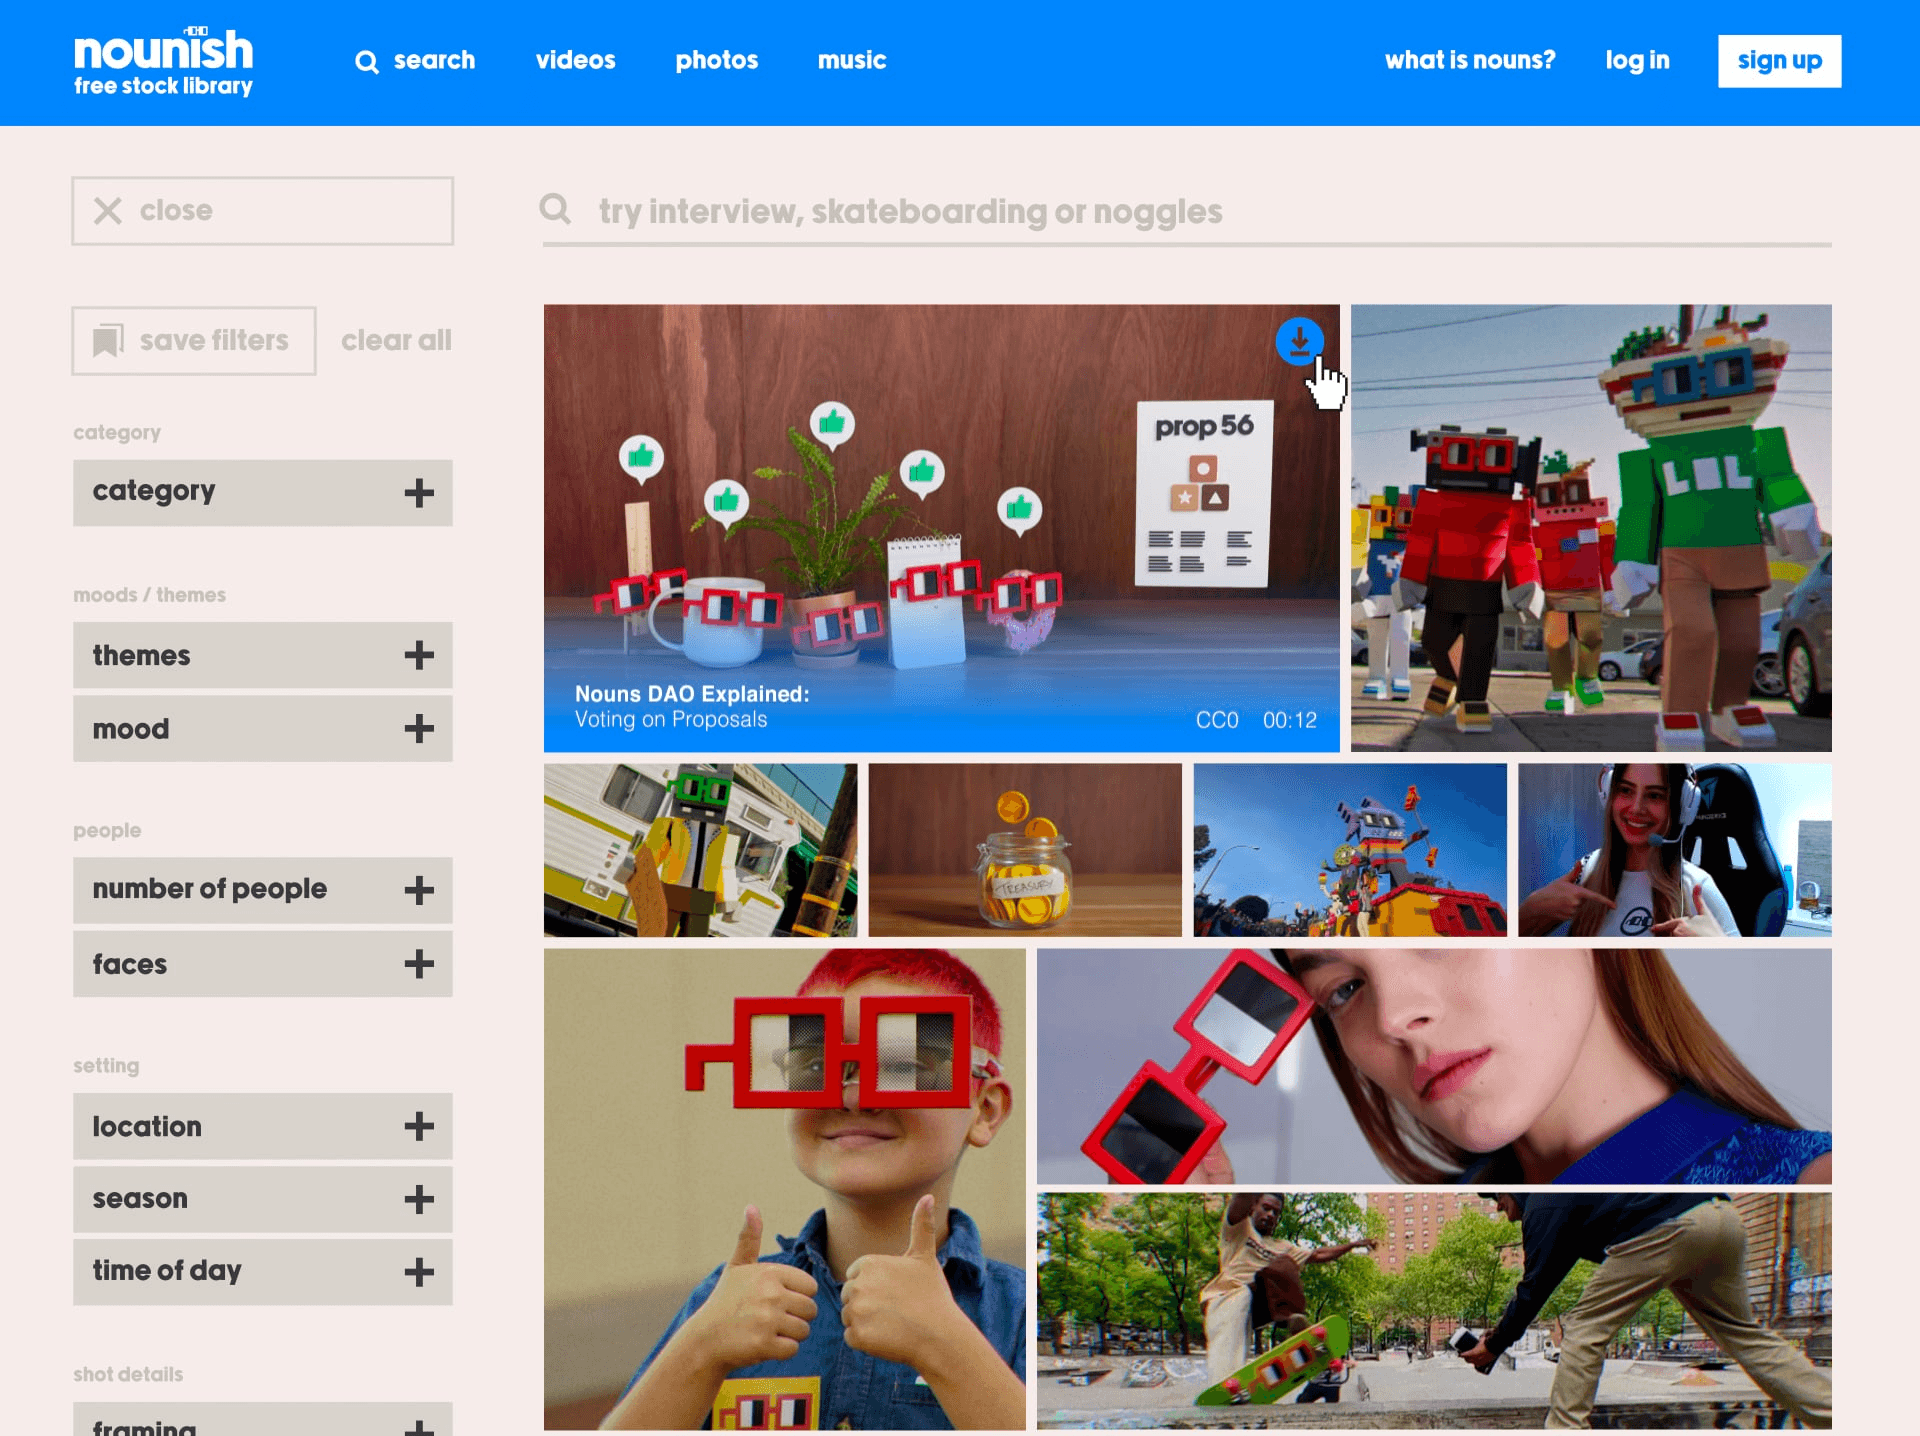Click the sign up button
Image resolution: width=1920 pixels, height=1436 pixels.
click(x=1779, y=61)
